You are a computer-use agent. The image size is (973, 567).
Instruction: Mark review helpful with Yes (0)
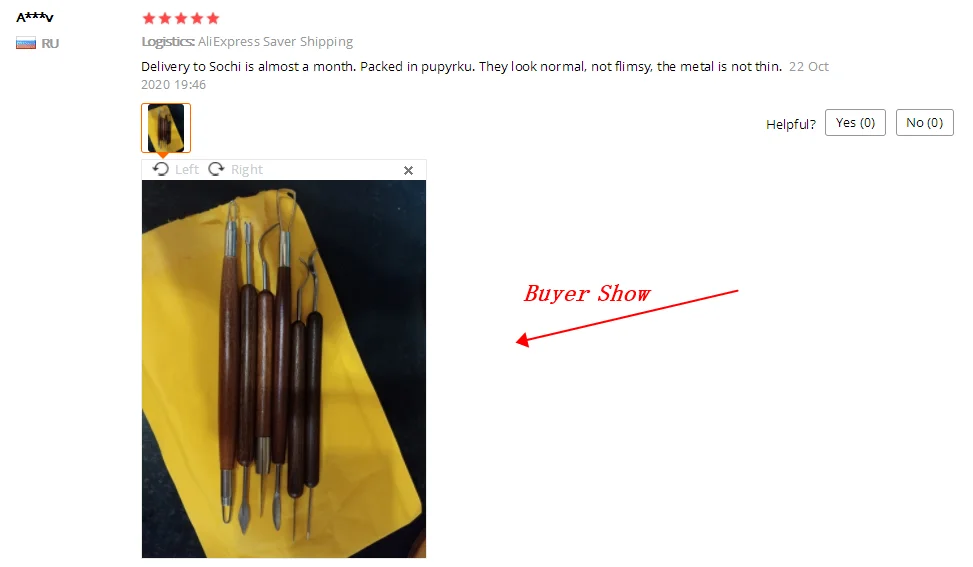(855, 122)
